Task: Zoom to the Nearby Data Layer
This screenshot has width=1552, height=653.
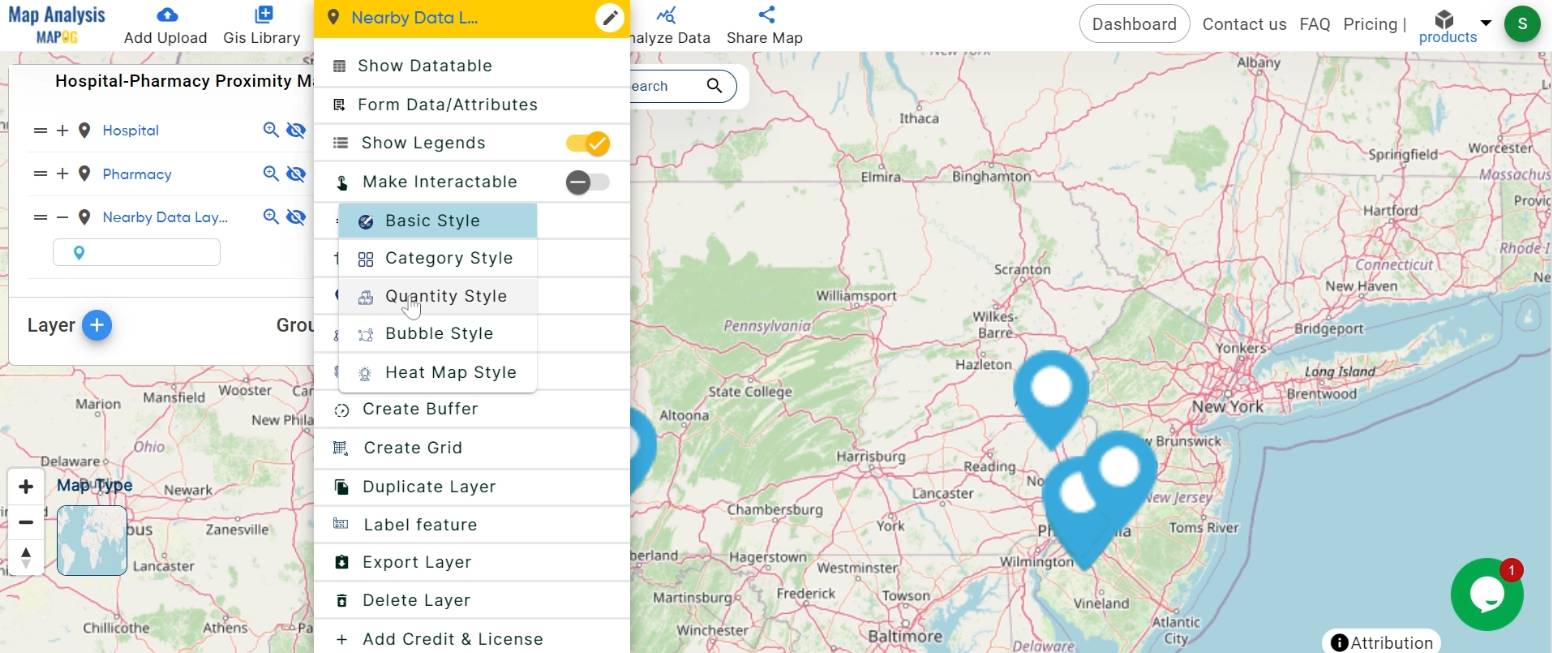Action: click(270, 217)
